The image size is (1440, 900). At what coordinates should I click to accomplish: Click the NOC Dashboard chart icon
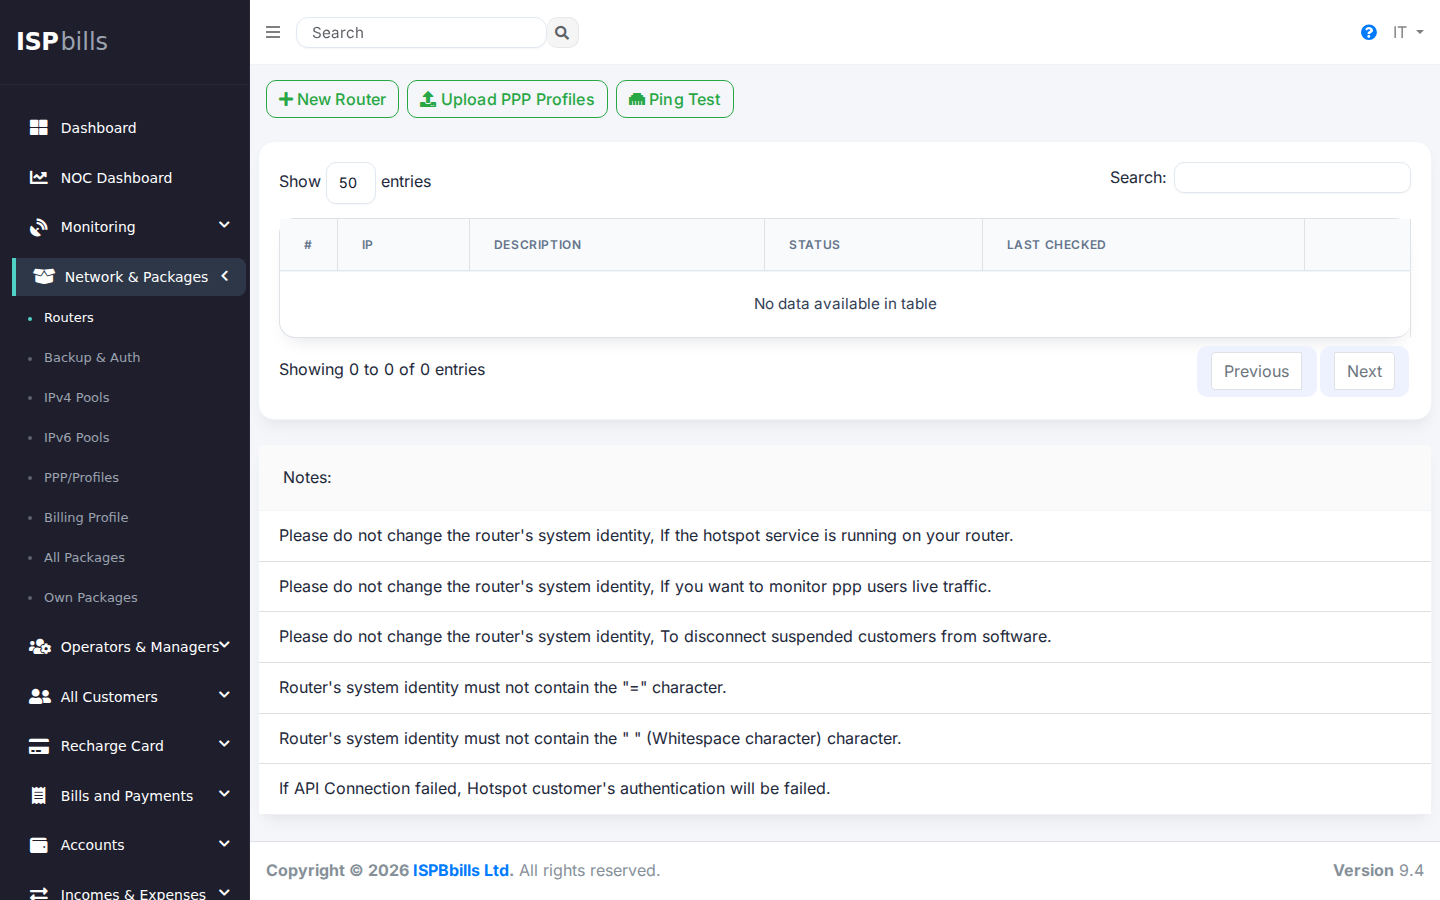point(38,177)
